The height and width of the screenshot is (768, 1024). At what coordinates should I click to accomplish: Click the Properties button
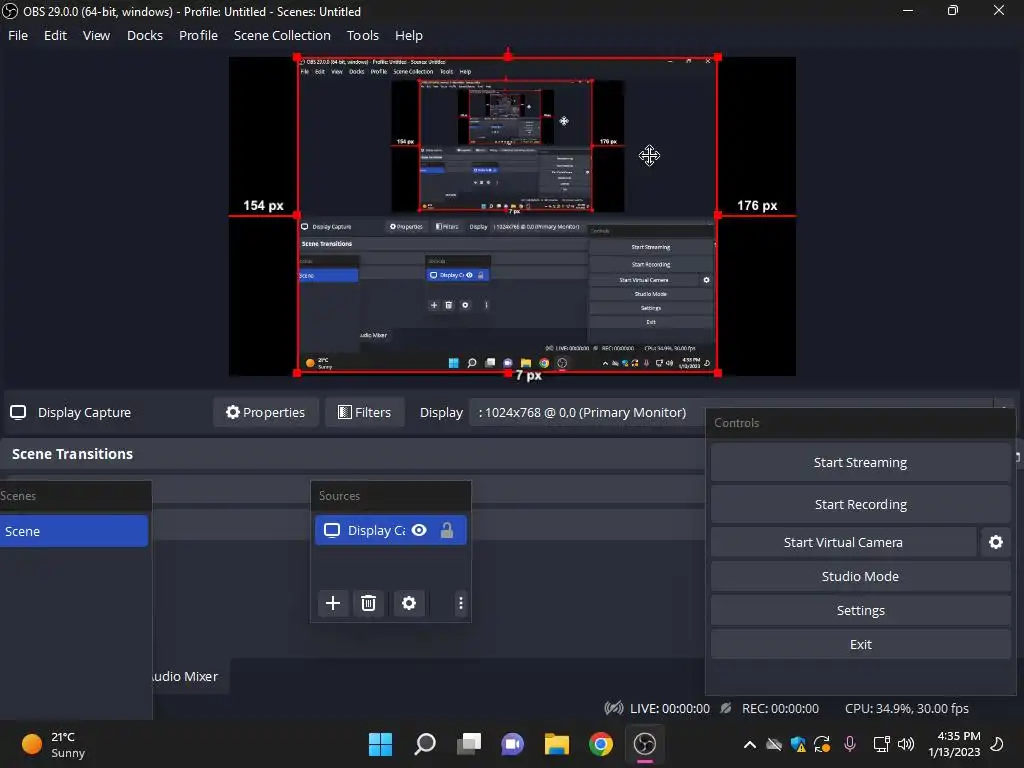click(x=265, y=412)
